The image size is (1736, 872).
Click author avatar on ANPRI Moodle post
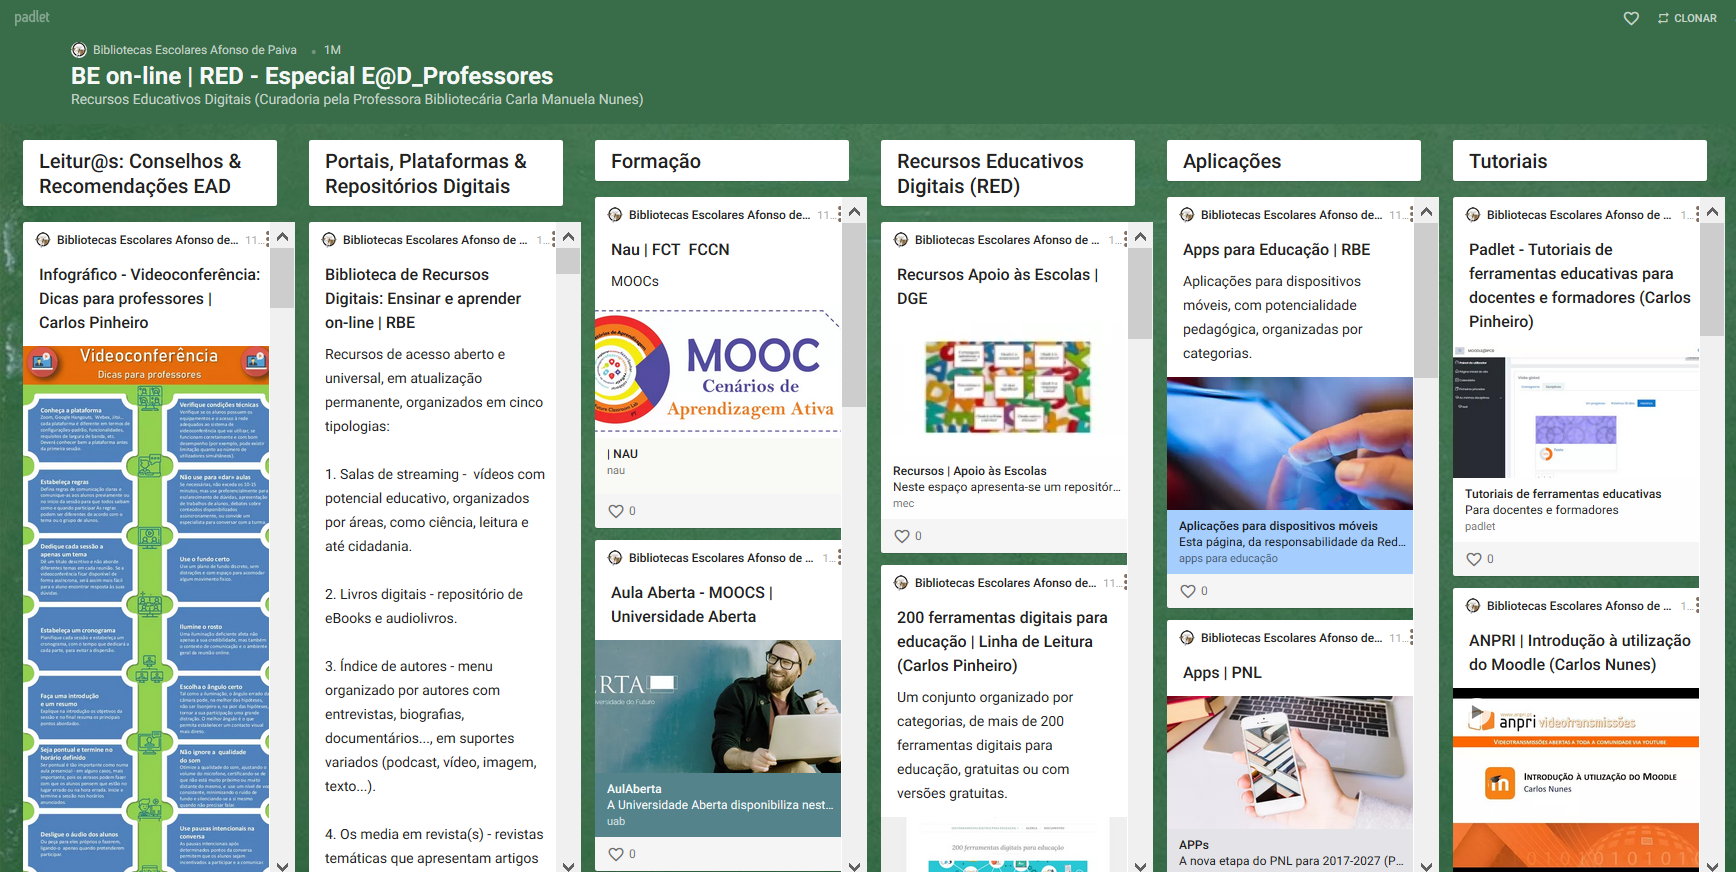coord(1473,606)
